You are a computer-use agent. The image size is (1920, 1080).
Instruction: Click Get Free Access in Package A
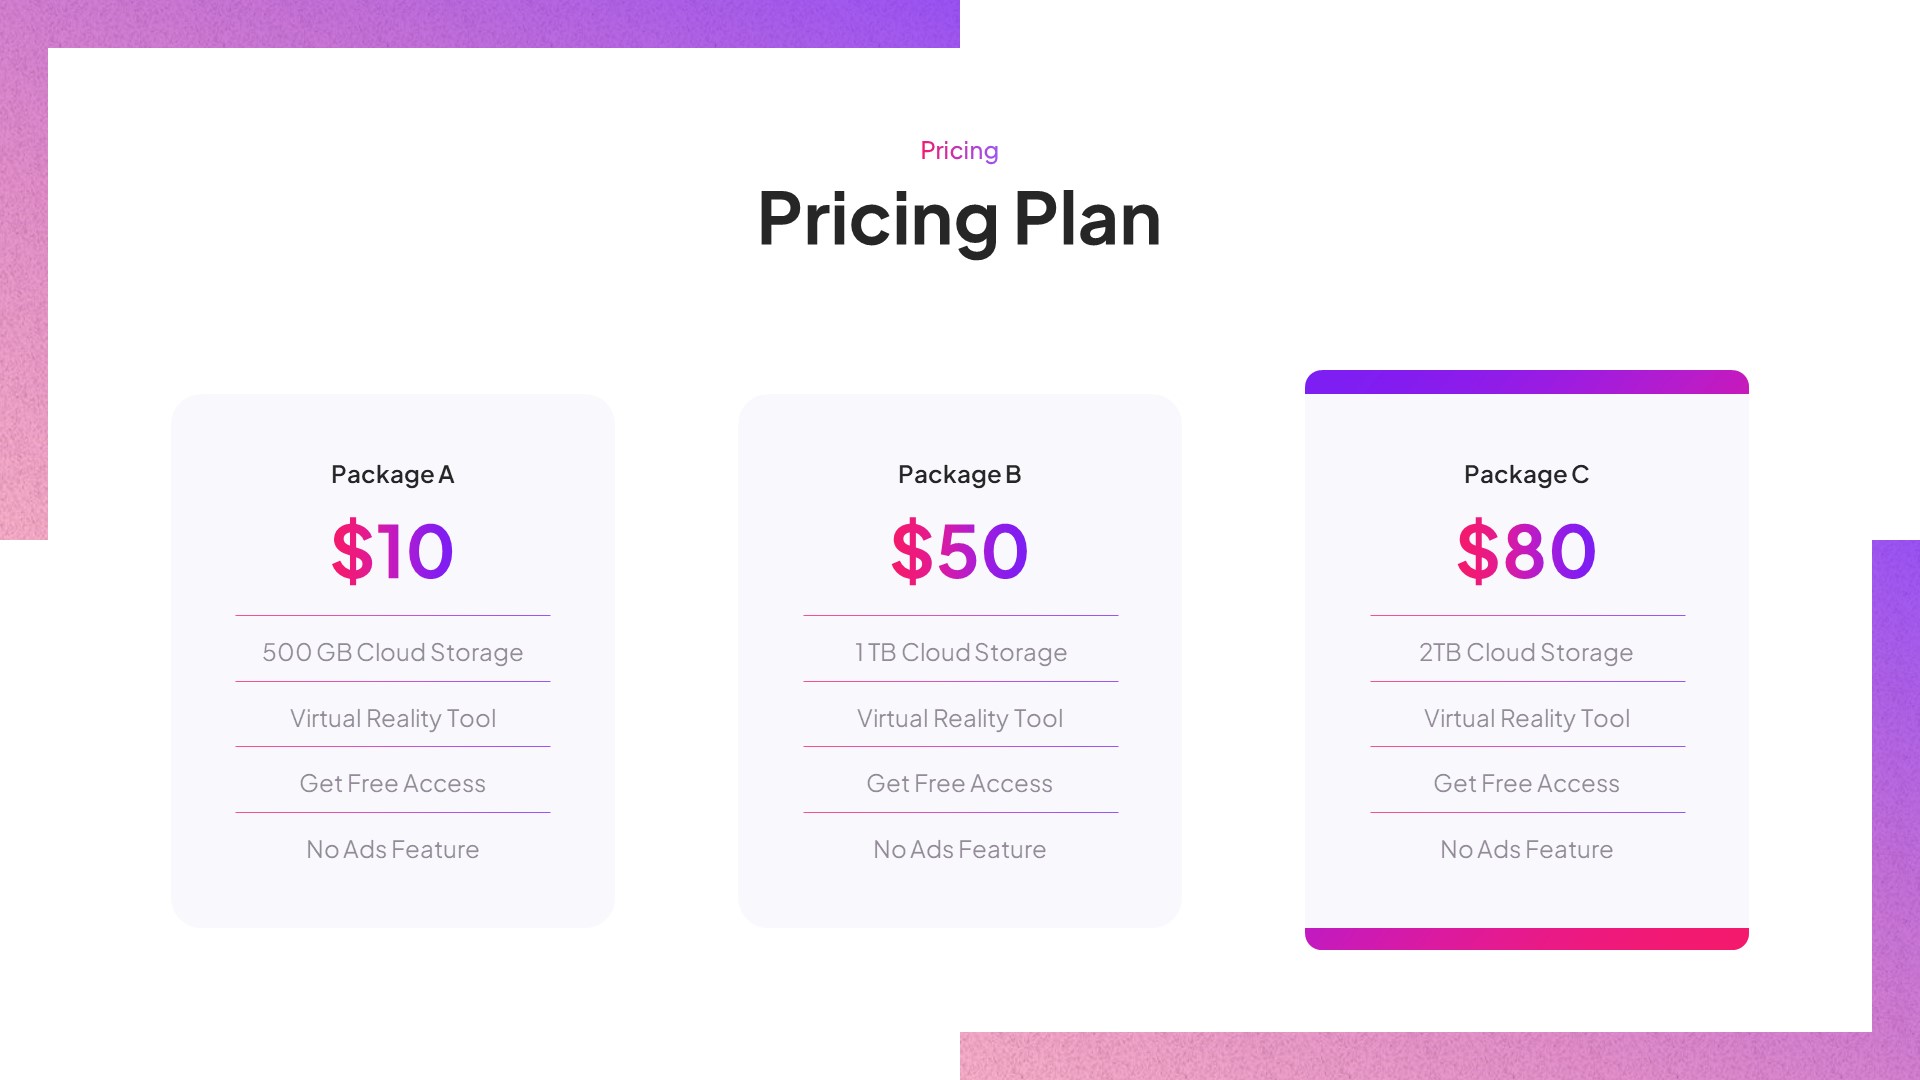click(392, 784)
